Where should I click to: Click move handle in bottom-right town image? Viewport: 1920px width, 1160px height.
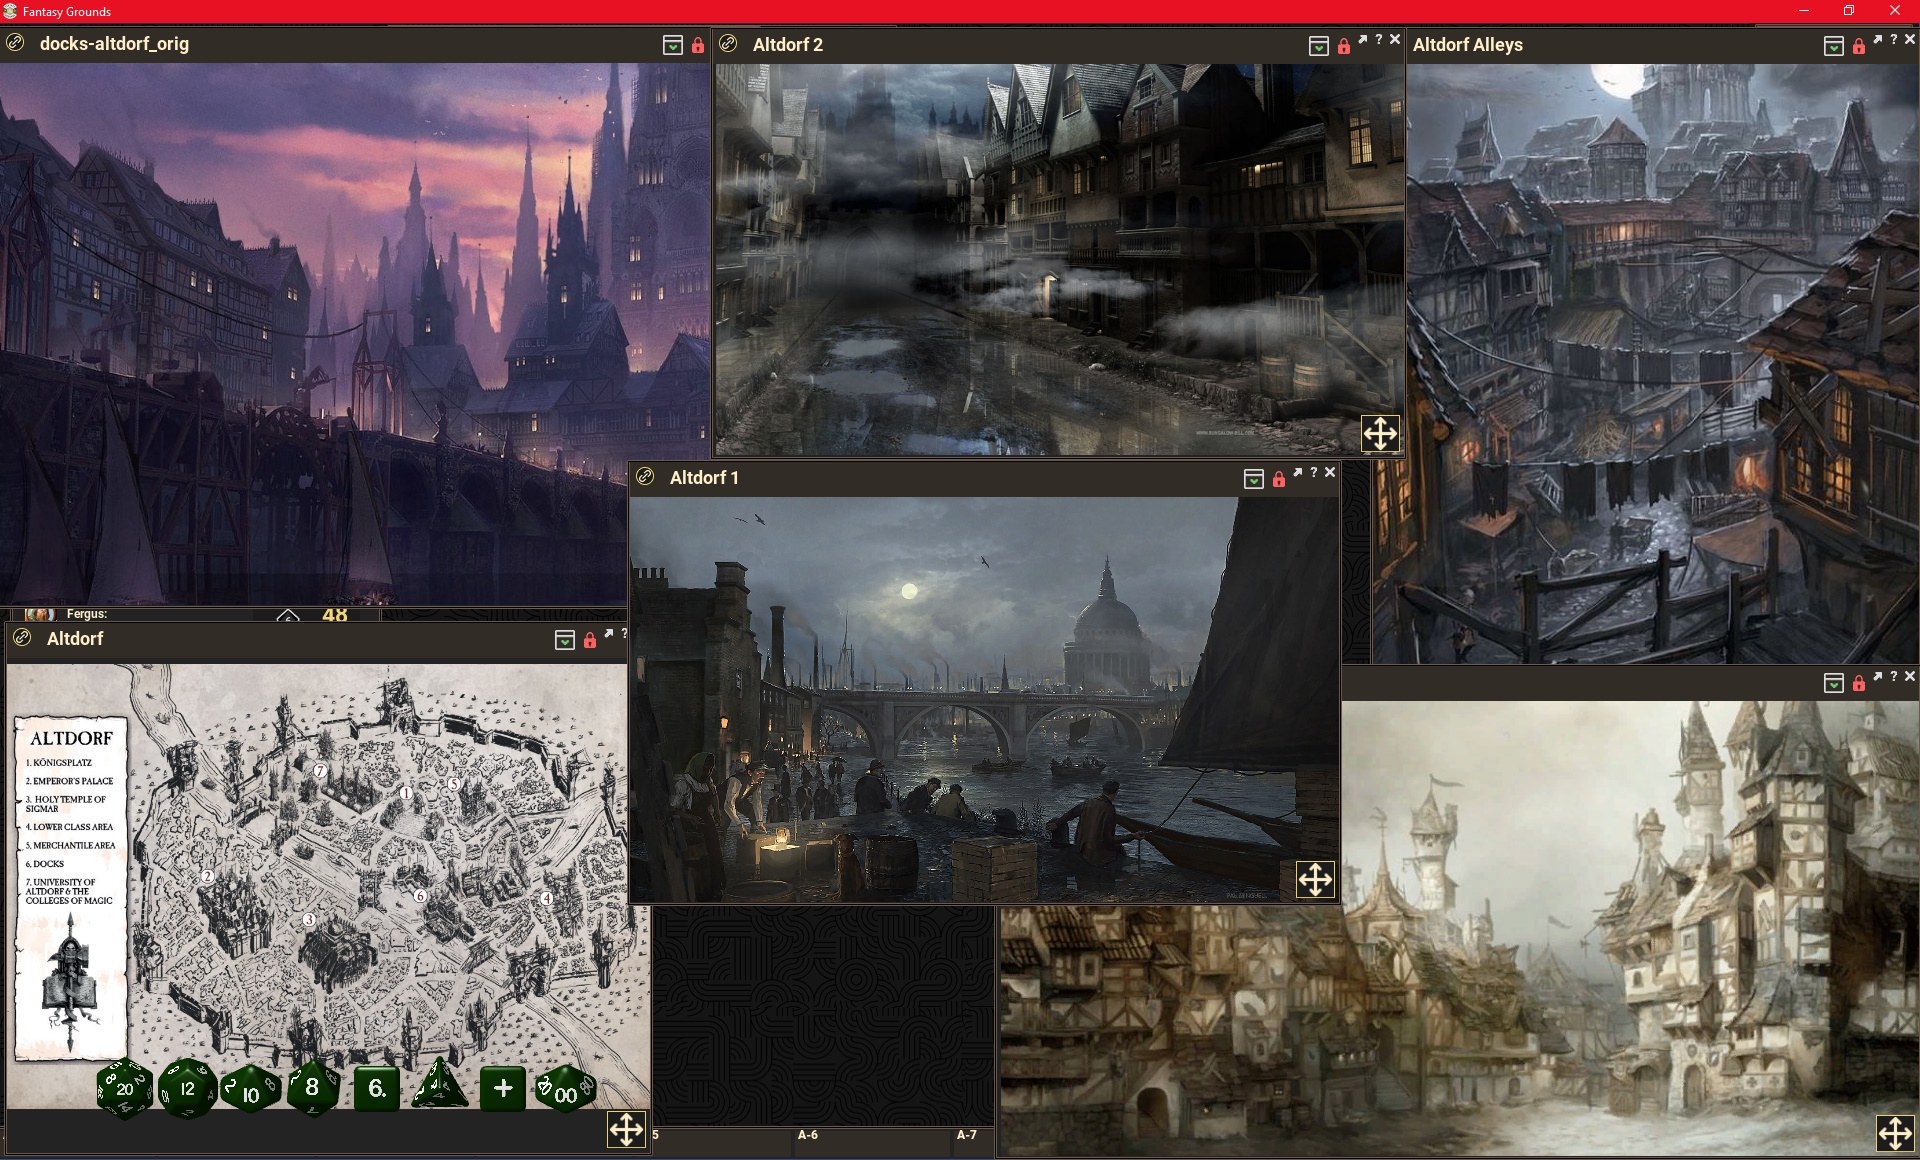click(x=1895, y=1134)
